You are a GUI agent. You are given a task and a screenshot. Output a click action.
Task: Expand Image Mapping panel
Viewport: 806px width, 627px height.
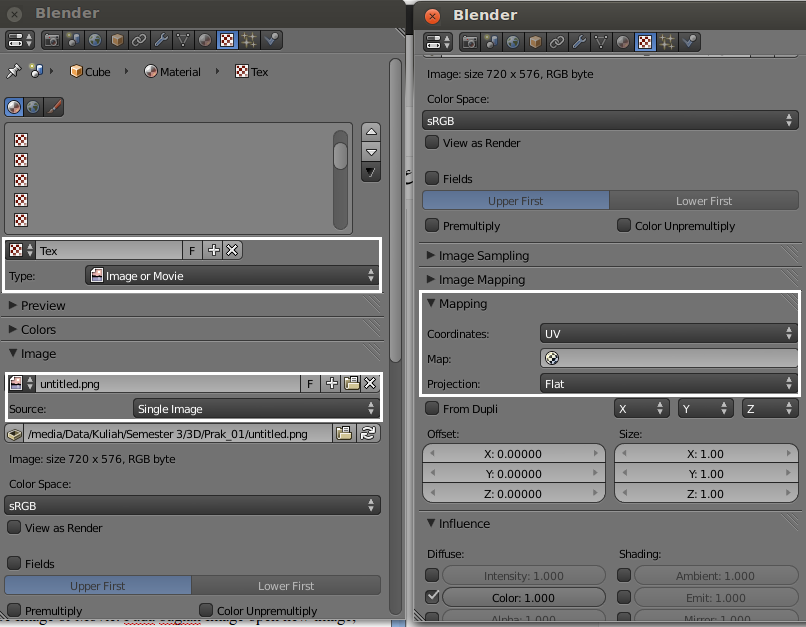click(431, 280)
